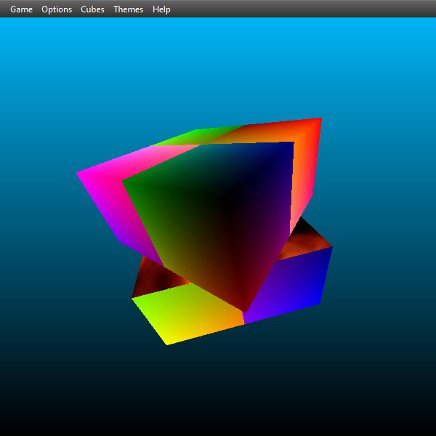
Task: Open the Cubes menu
Action: (x=92, y=9)
